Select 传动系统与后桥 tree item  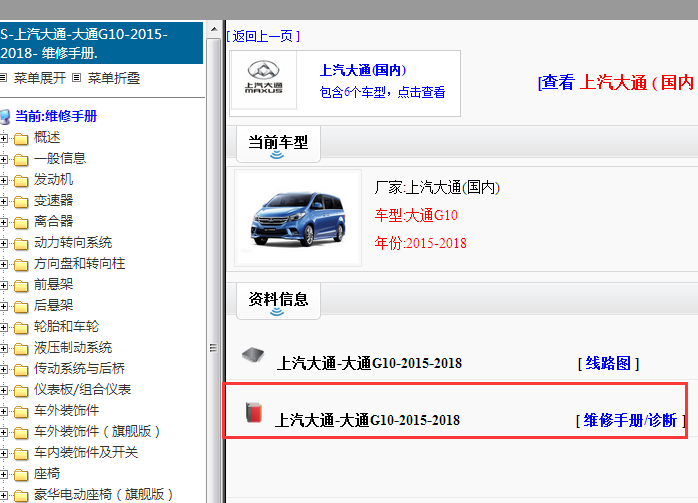point(79,369)
